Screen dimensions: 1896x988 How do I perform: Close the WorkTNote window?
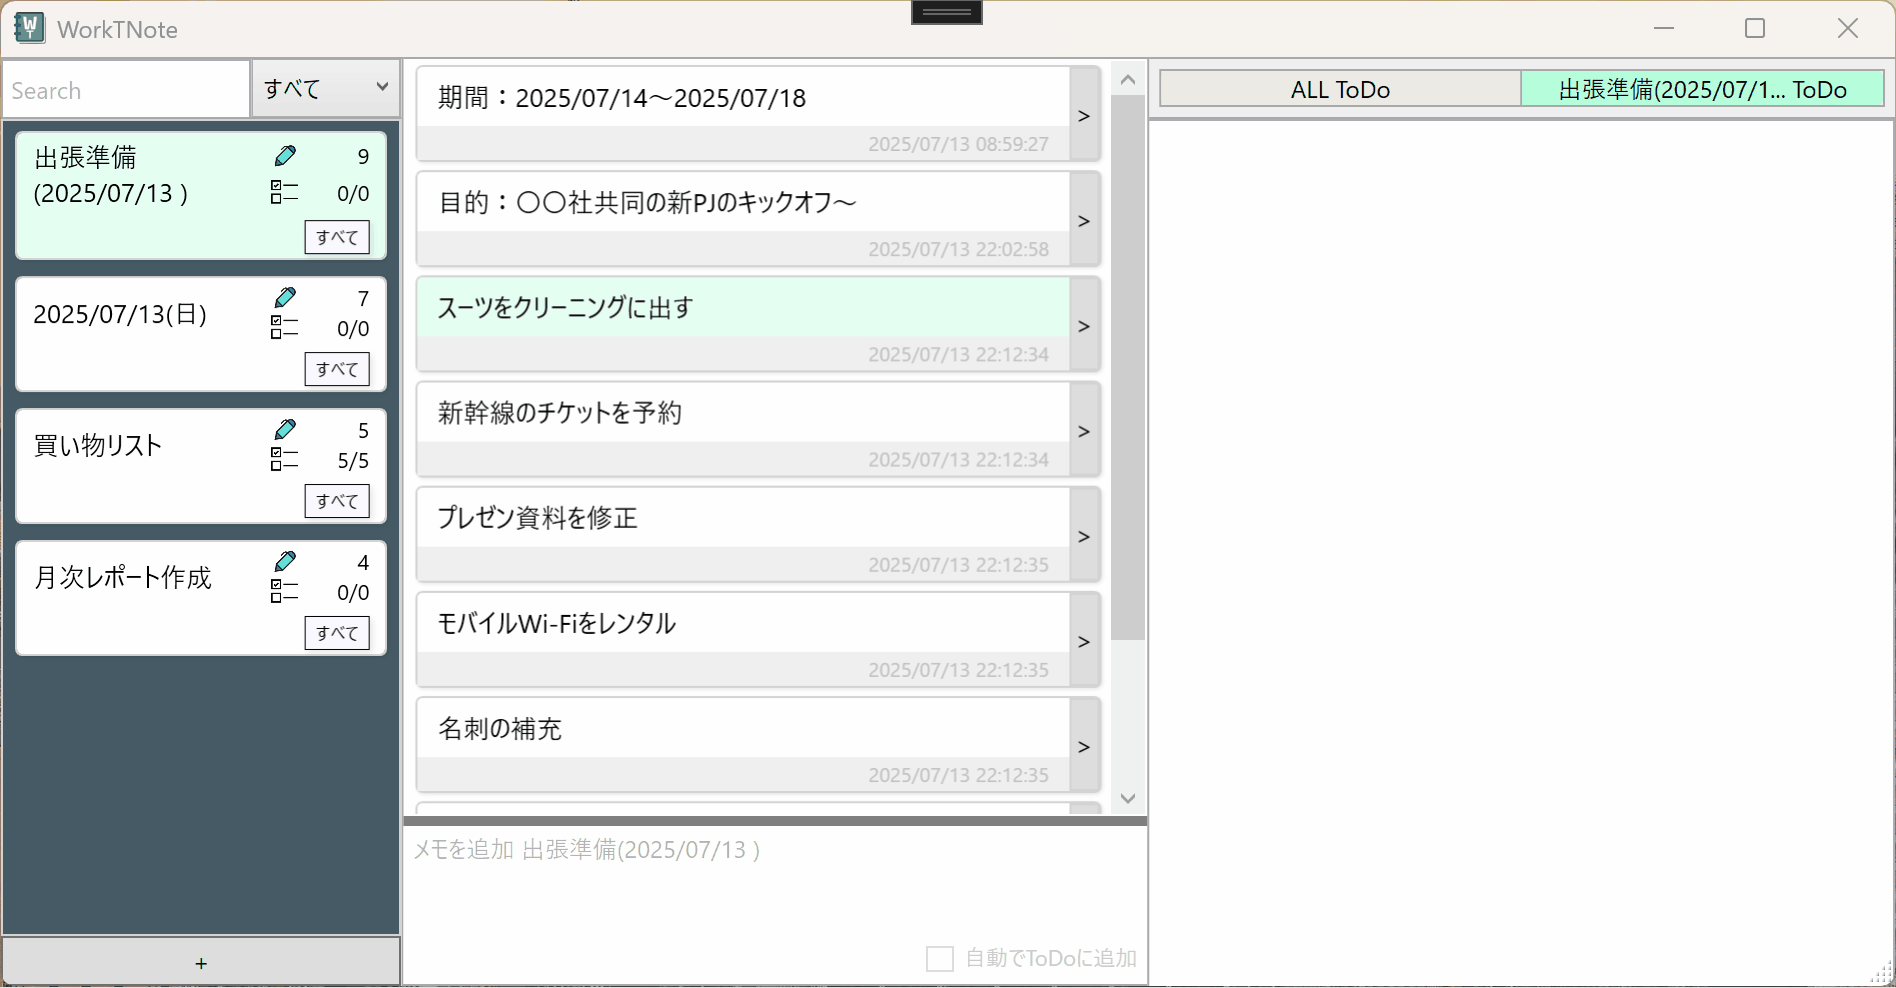[x=1848, y=28]
